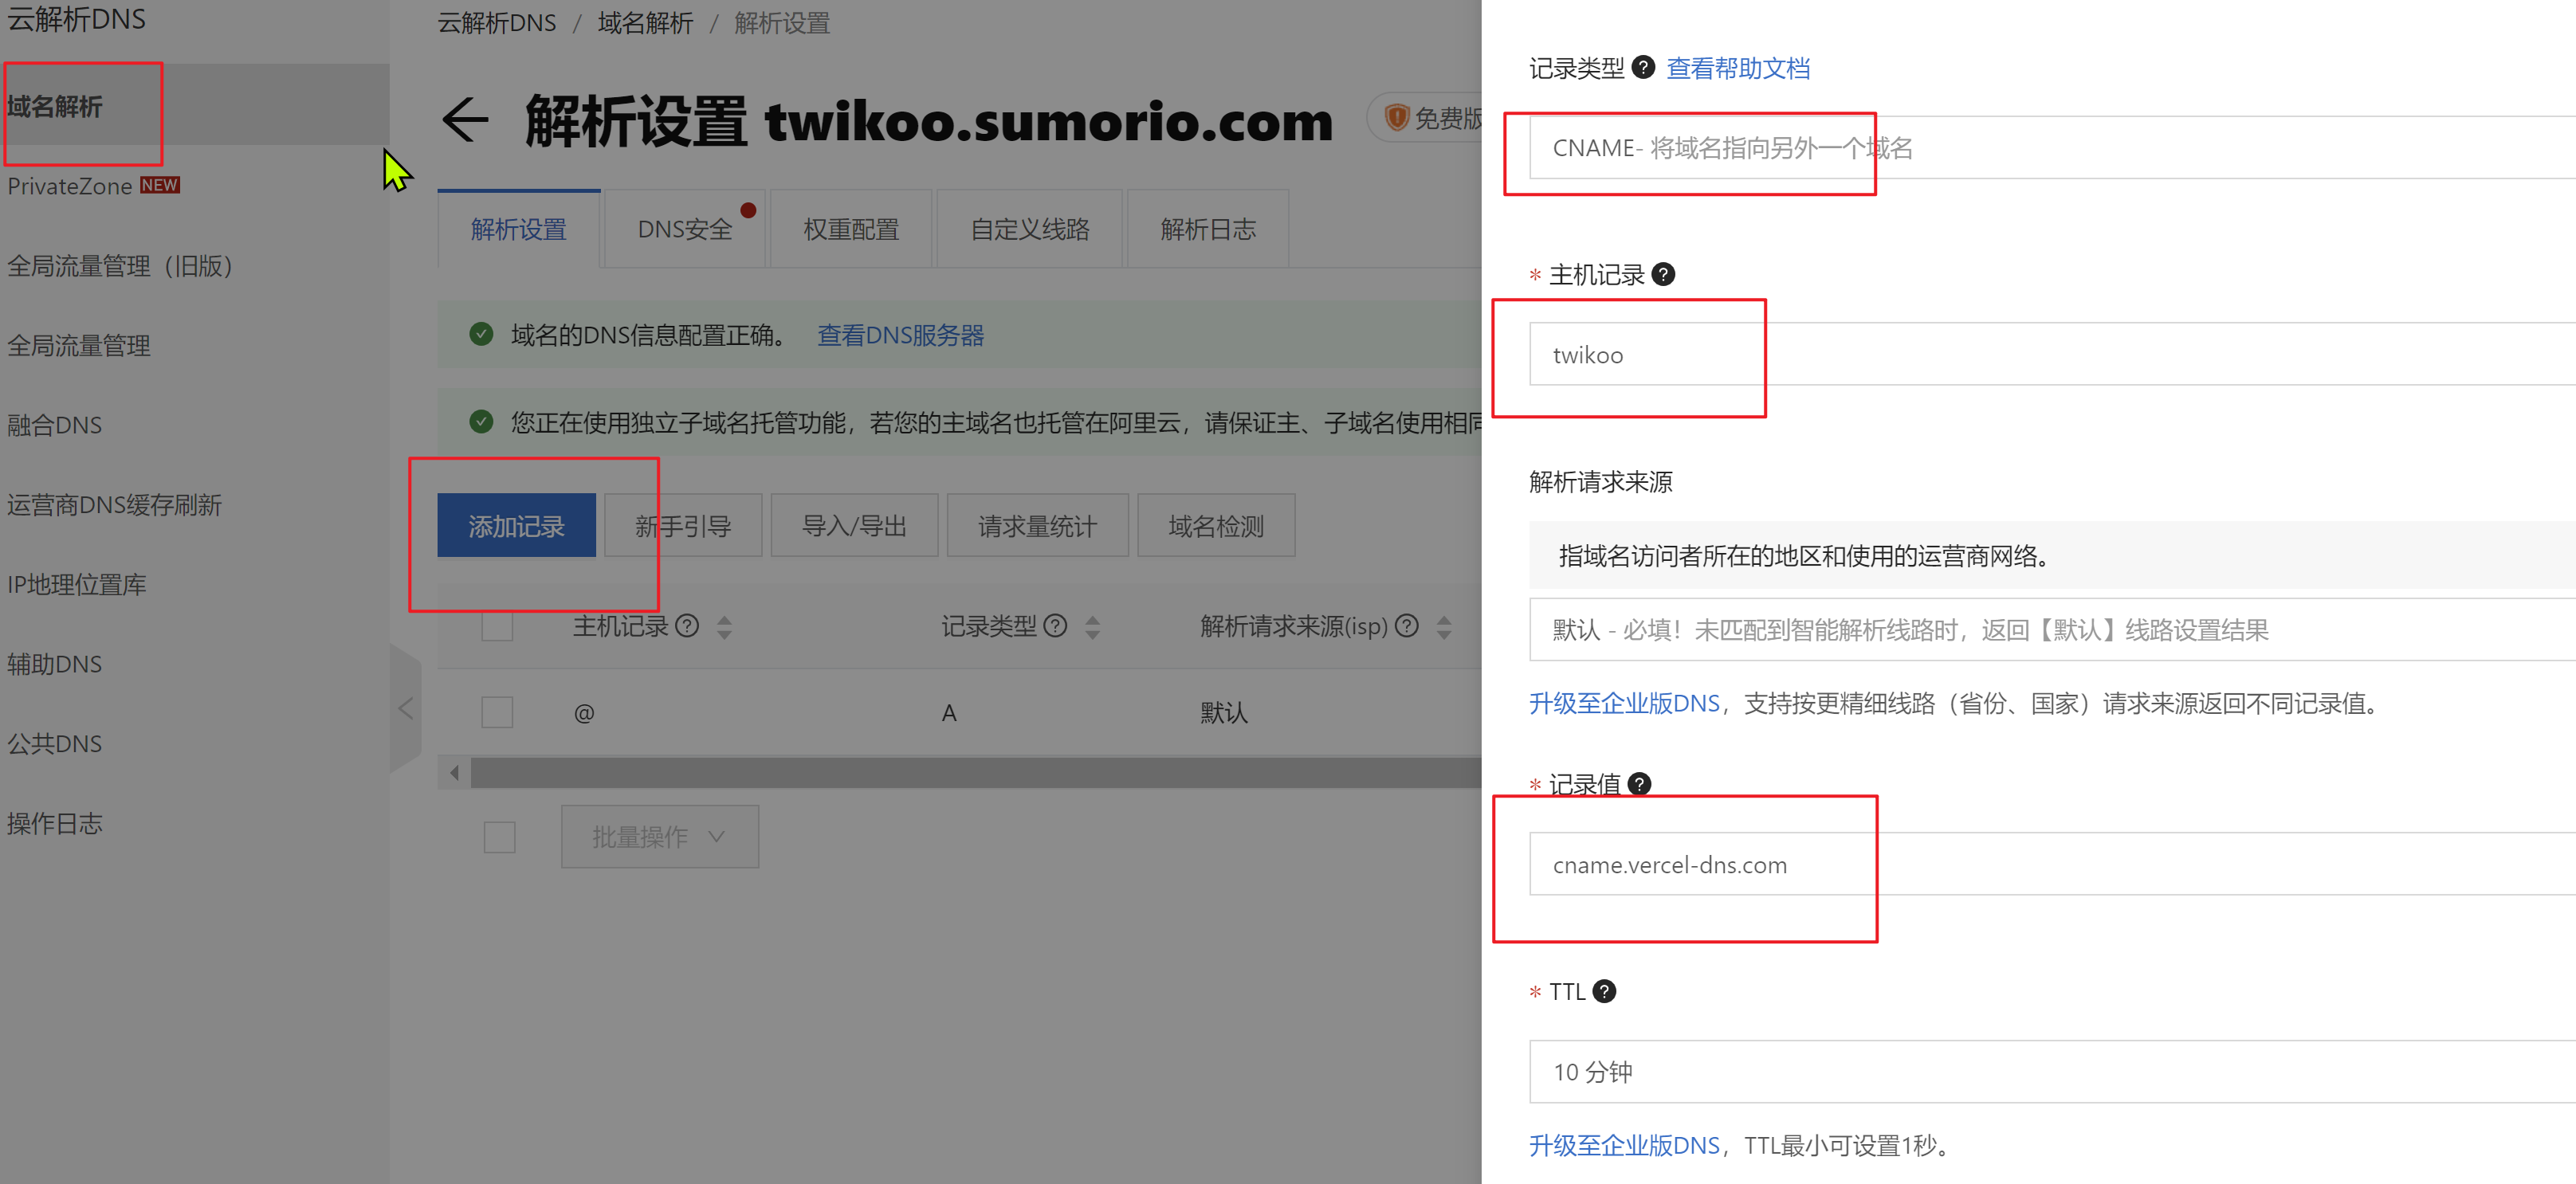Open help icon next to 记录类型 label
This screenshot has width=2576, height=1184.
click(x=1643, y=67)
